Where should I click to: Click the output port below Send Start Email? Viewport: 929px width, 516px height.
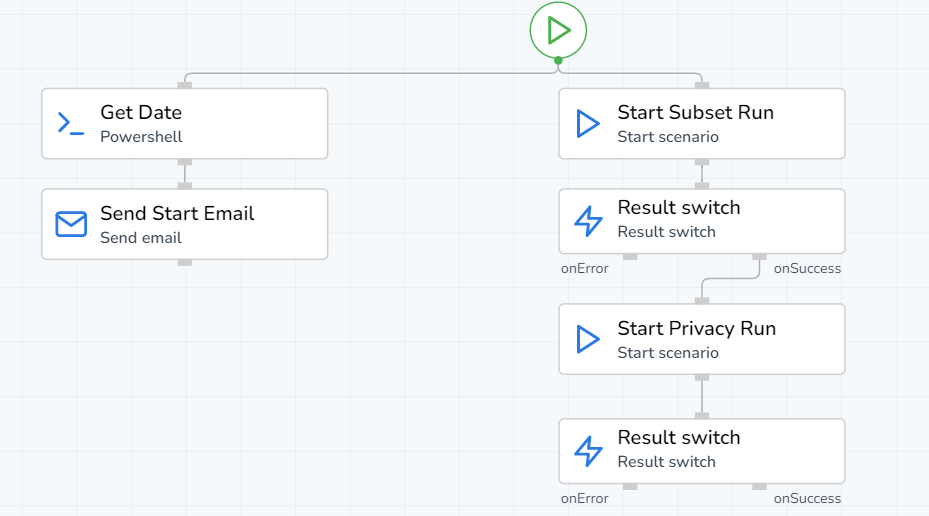click(185, 262)
